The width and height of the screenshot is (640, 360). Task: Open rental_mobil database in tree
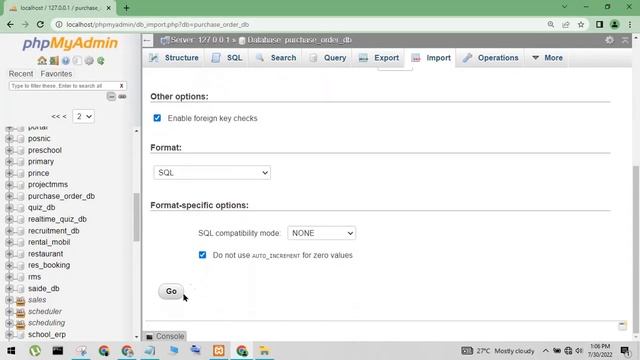49,242
